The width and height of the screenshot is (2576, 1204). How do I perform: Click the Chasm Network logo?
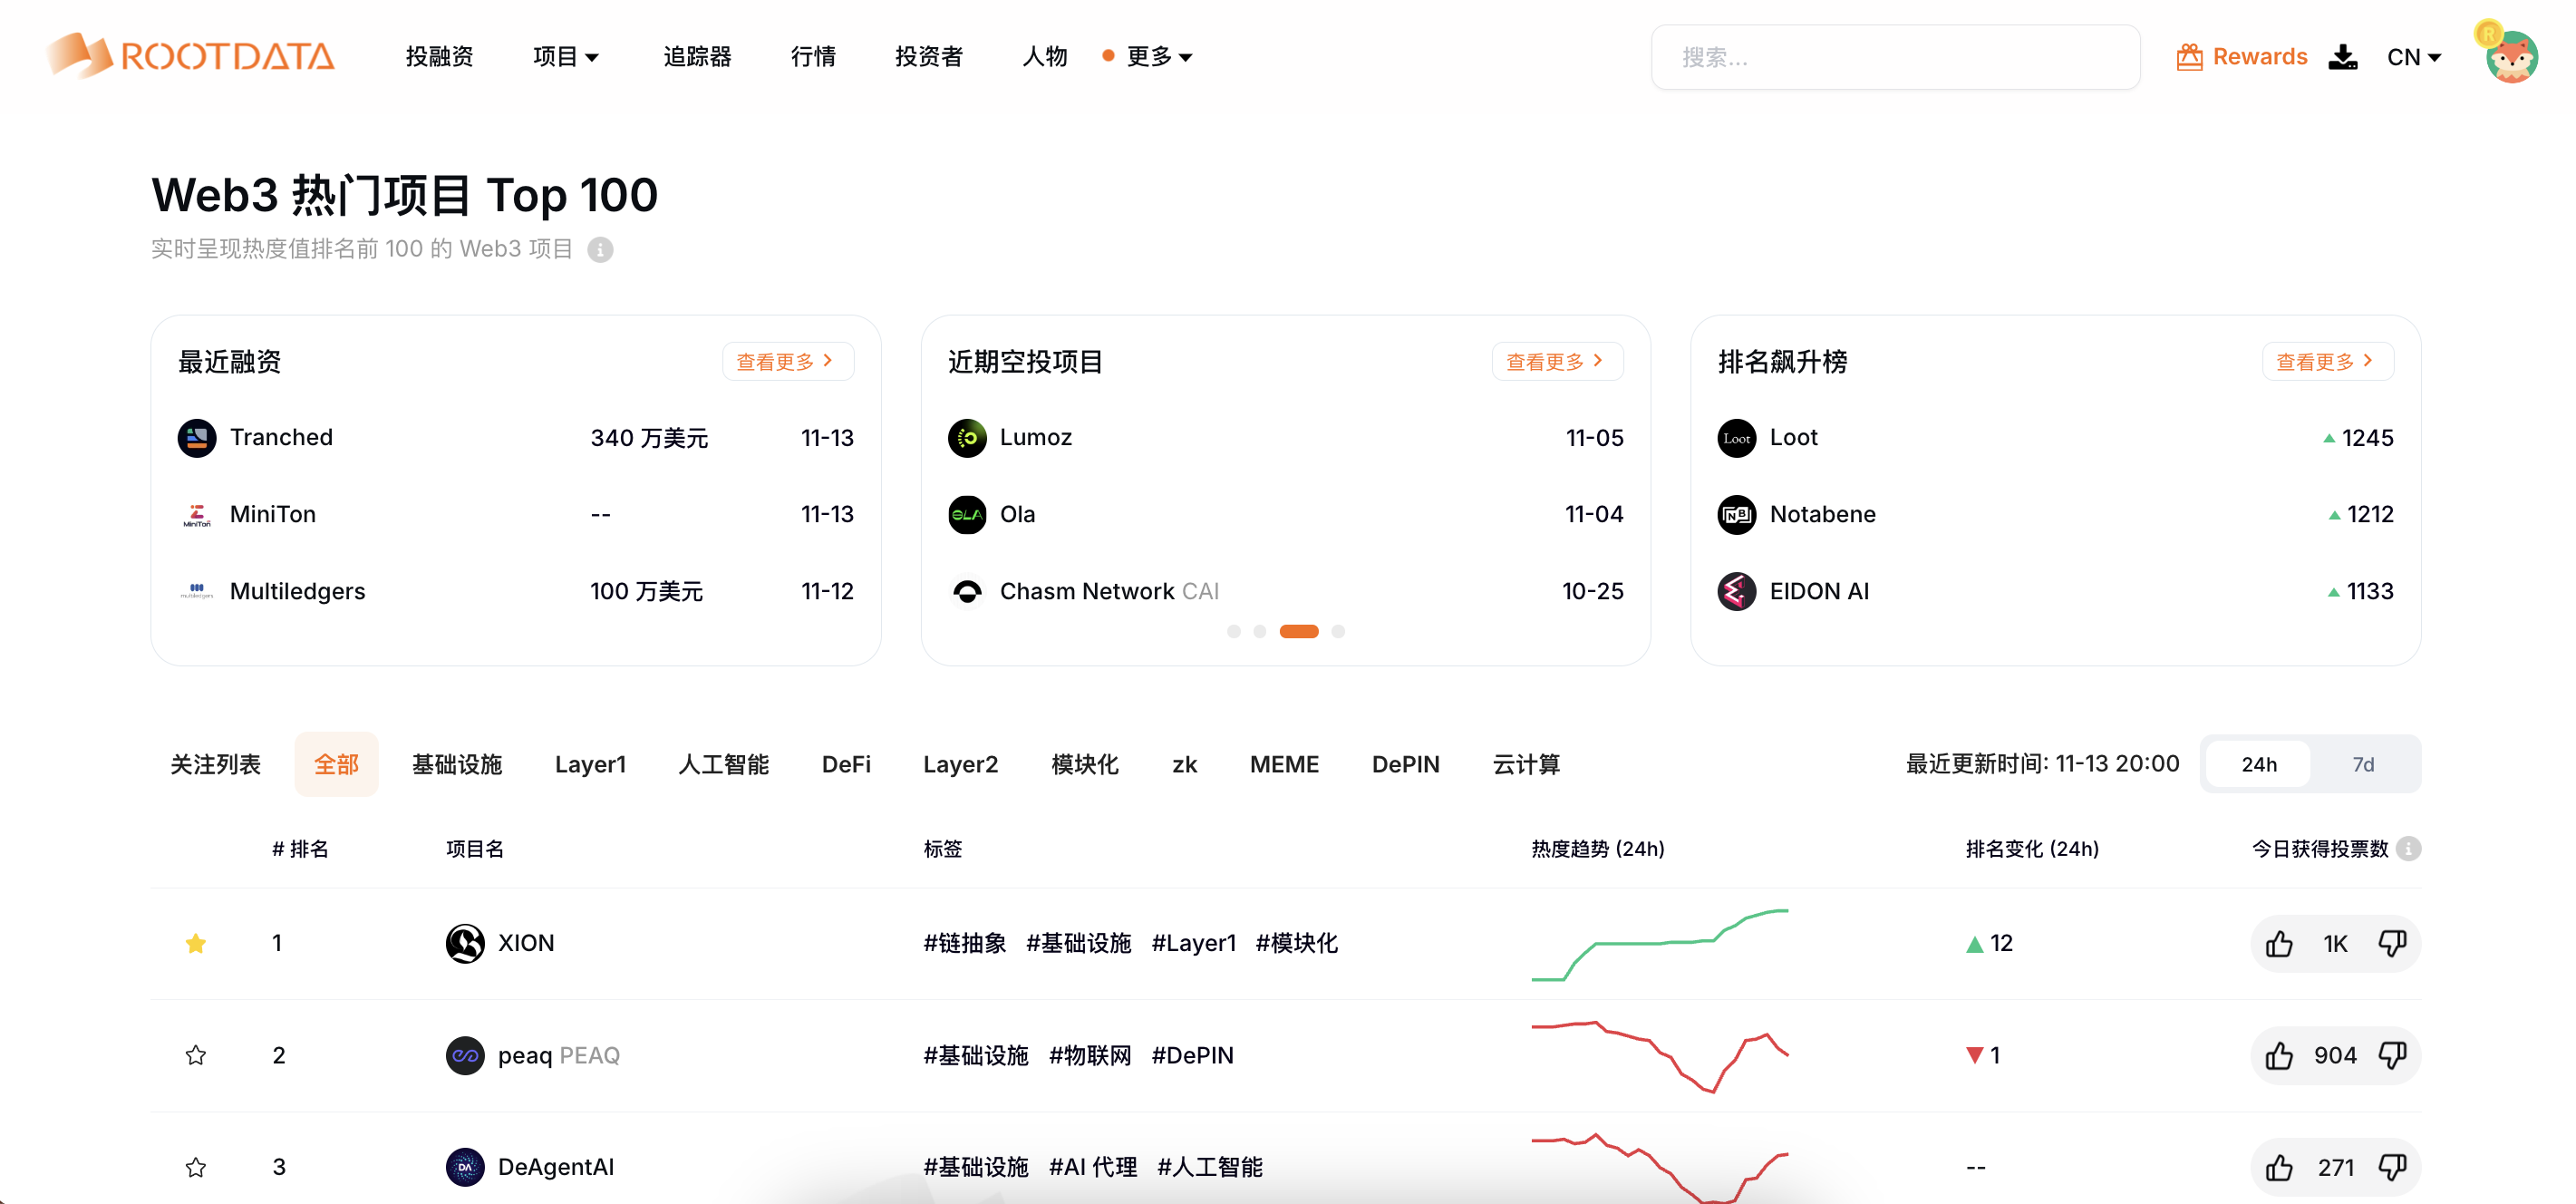[x=967, y=591]
